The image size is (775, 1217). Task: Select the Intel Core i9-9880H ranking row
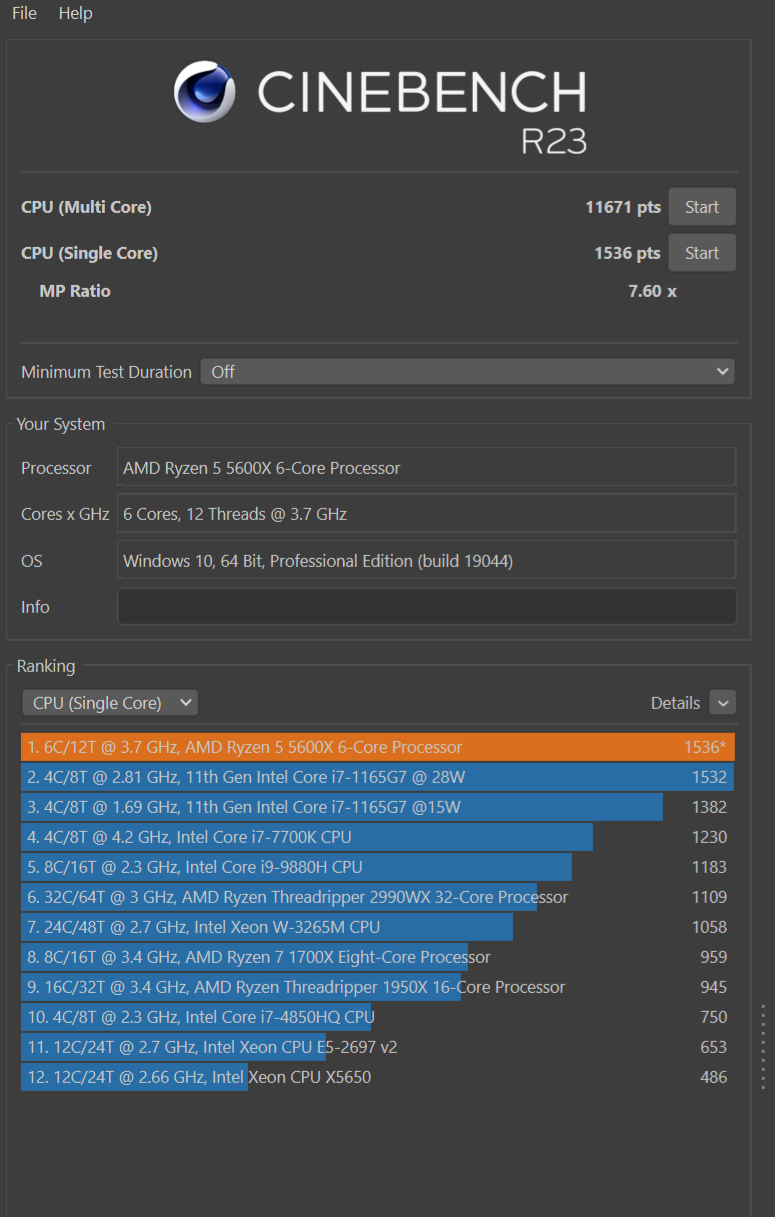tap(378, 867)
